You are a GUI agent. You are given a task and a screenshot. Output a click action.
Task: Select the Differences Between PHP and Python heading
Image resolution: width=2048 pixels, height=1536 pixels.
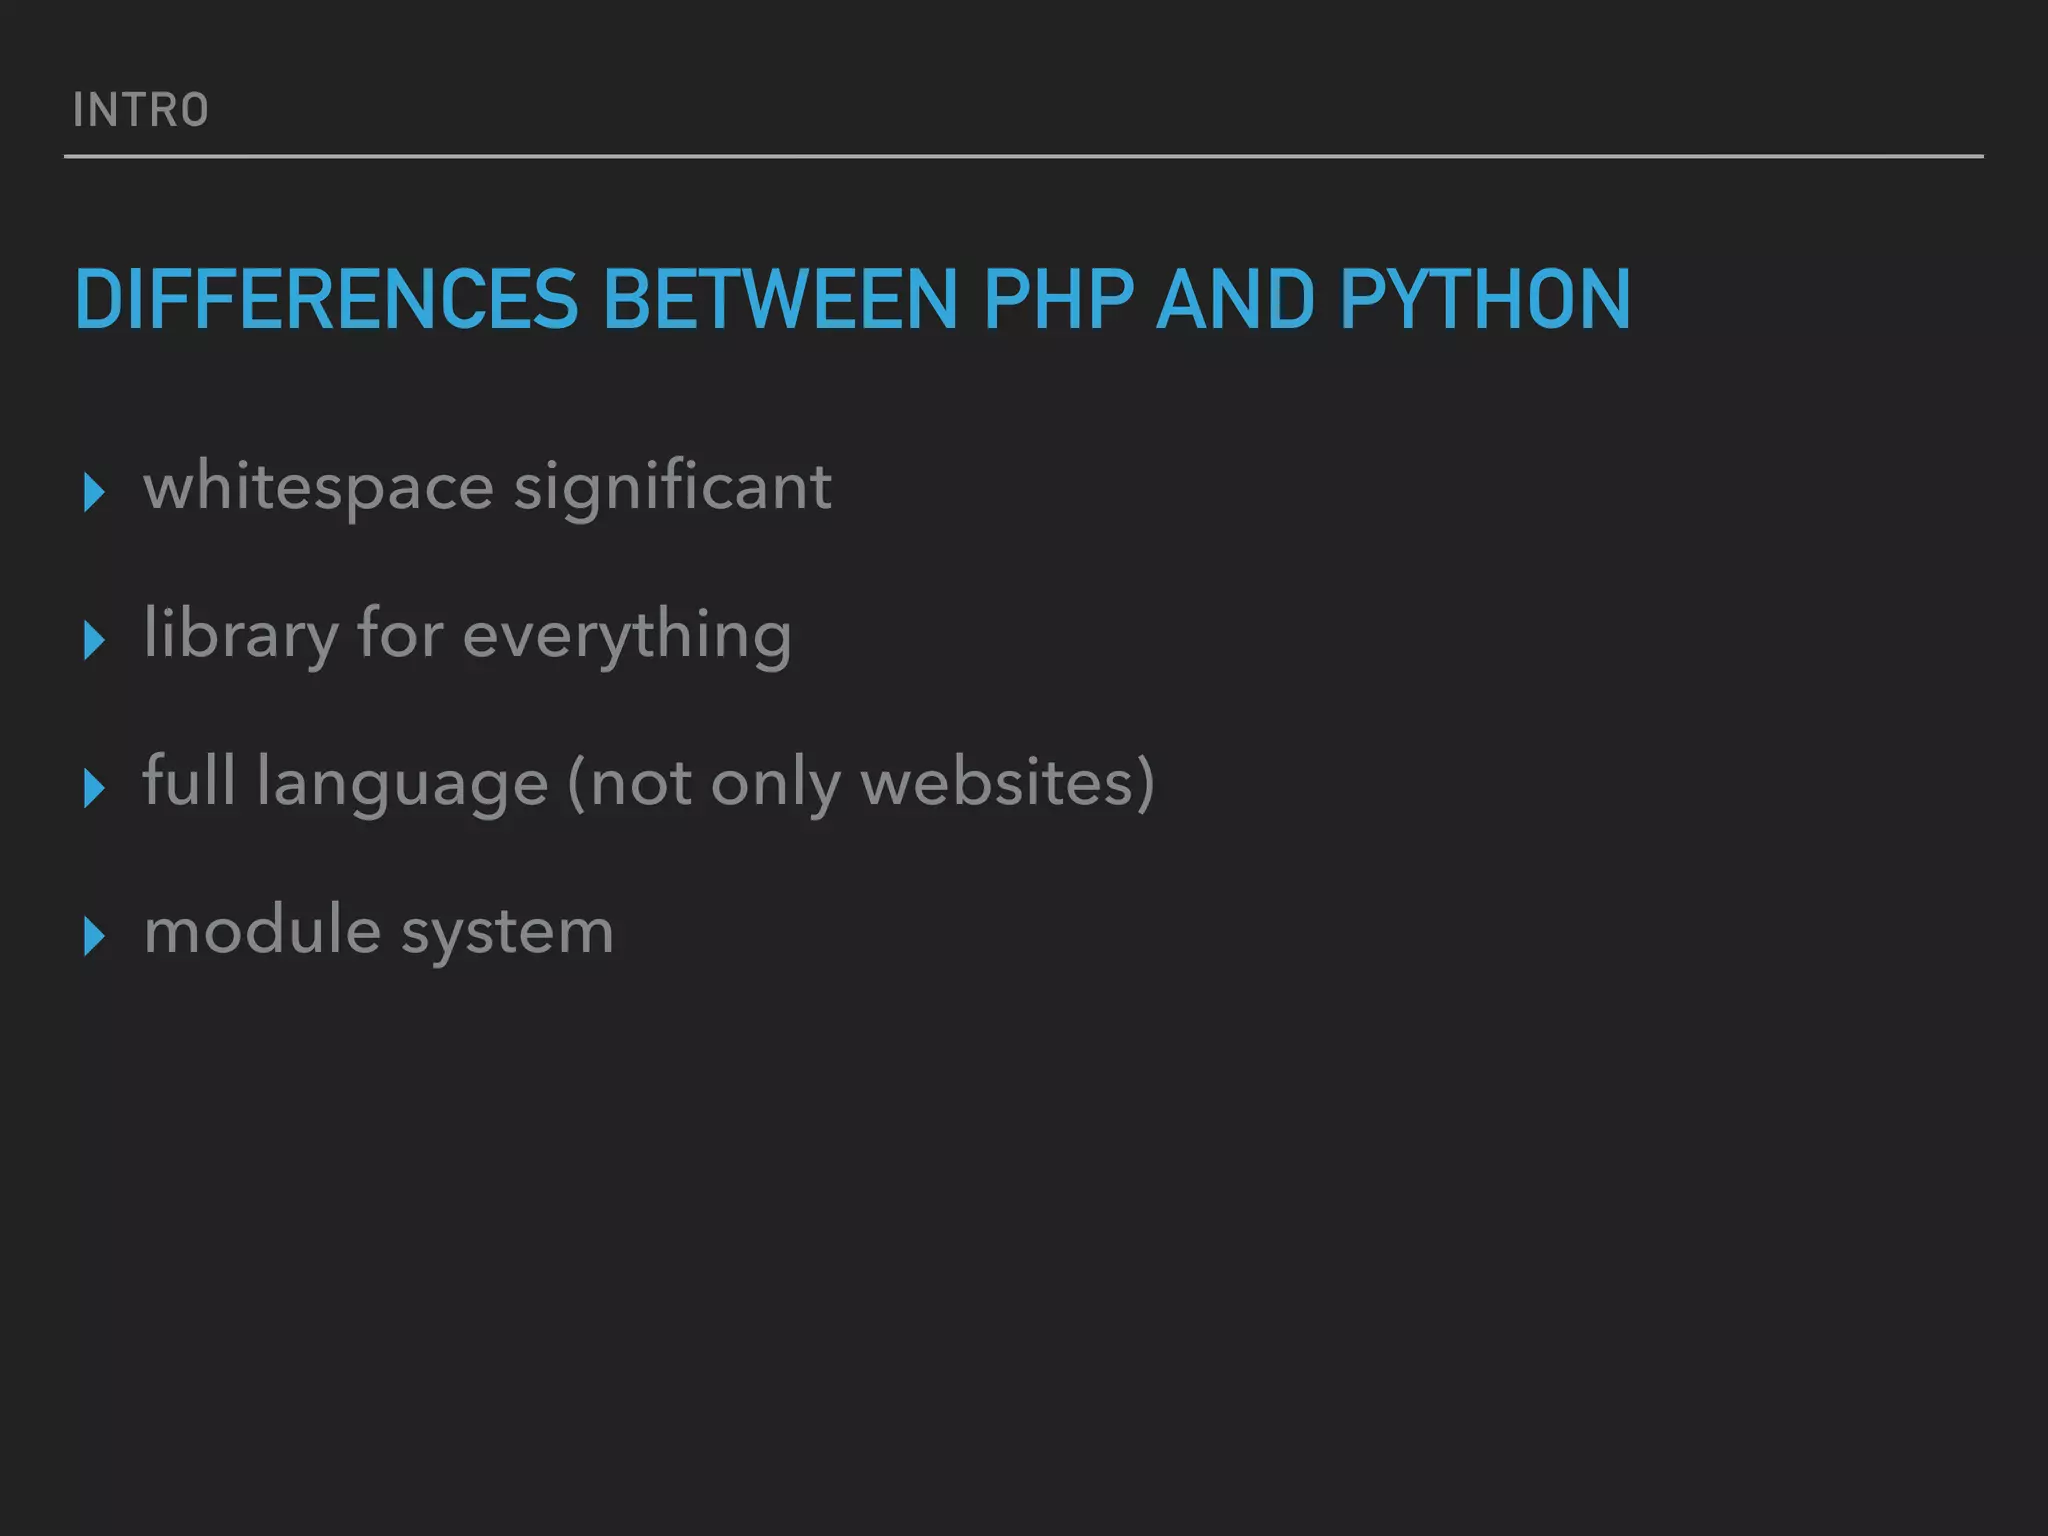(x=853, y=299)
